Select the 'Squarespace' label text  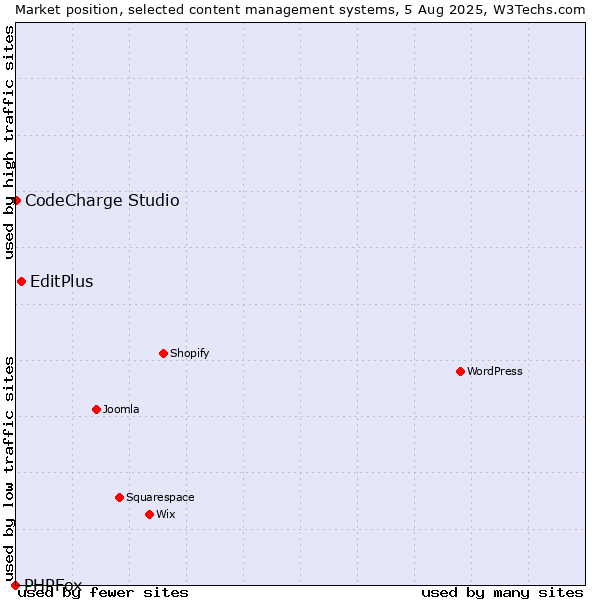coord(160,497)
